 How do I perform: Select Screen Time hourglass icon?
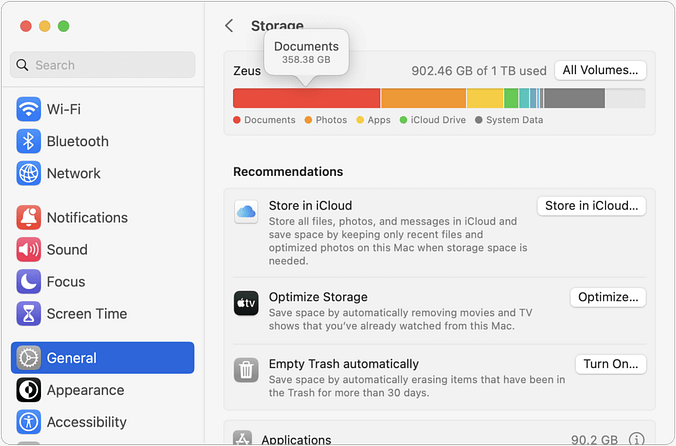28,313
